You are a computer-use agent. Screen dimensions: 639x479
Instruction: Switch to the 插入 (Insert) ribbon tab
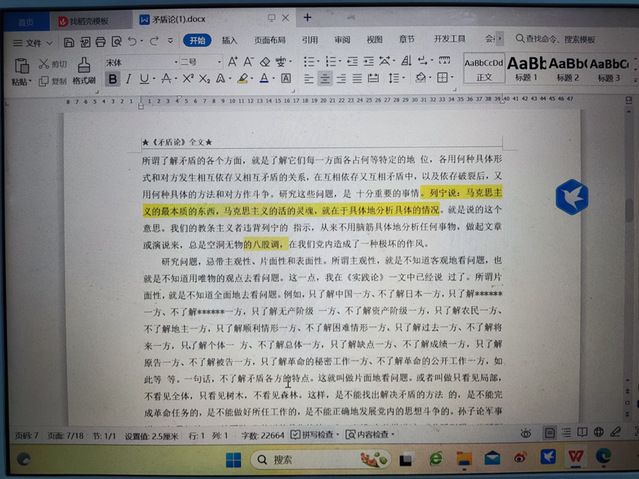229,40
